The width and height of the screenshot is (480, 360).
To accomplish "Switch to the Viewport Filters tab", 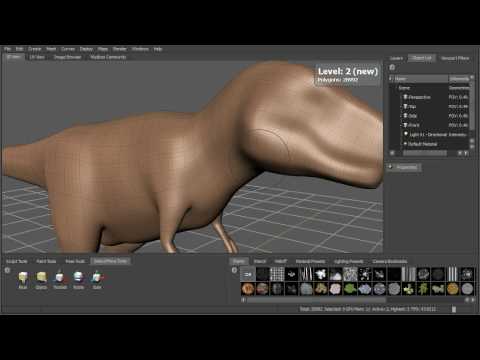I will point(455,58).
